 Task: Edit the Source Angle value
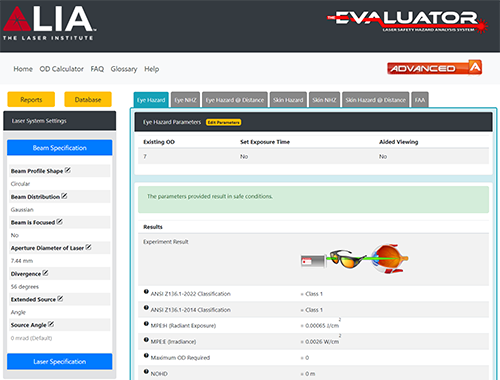(x=51, y=324)
